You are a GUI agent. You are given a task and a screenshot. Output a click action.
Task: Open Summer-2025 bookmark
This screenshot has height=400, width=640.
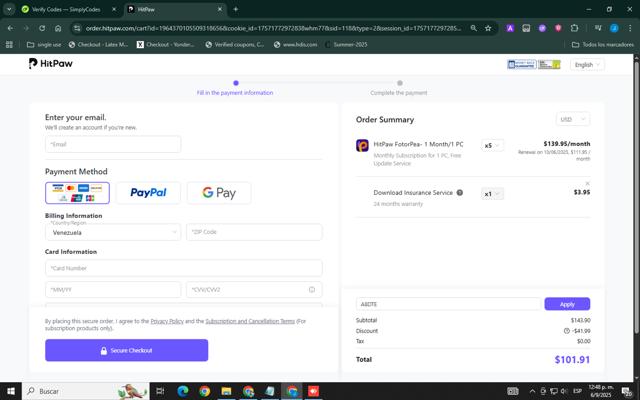(x=347, y=44)
